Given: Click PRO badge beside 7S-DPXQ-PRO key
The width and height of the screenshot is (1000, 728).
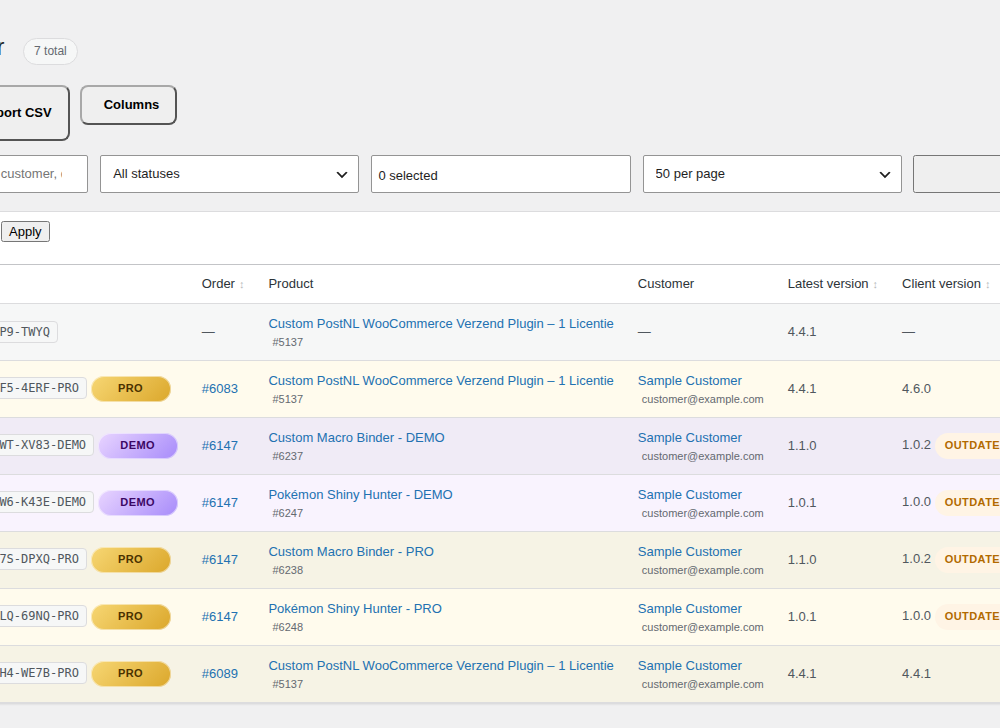Looking at the screenshot, I should [131, 560].
